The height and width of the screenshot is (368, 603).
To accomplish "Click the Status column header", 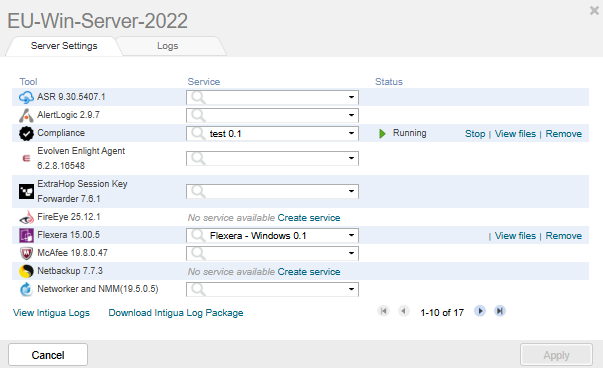I will point(389,82).
